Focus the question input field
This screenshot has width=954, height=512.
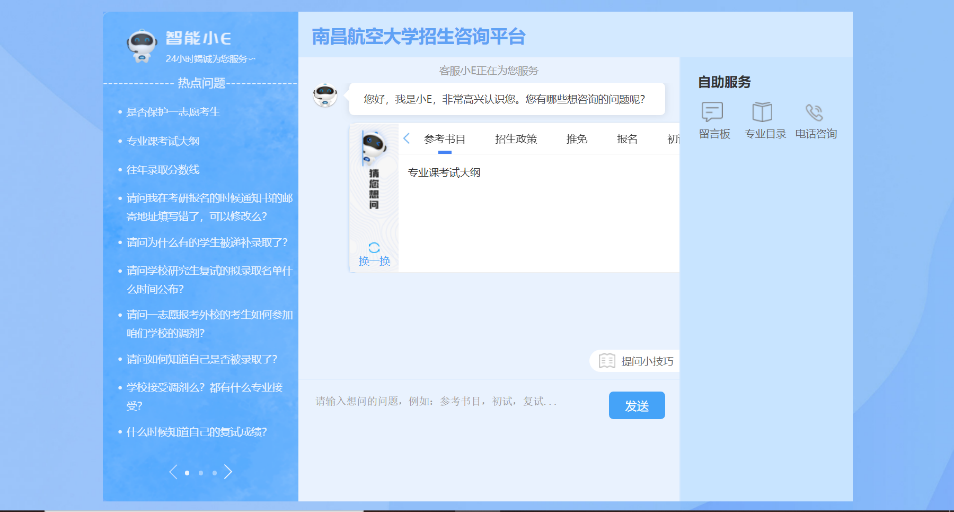pos(456,401)
